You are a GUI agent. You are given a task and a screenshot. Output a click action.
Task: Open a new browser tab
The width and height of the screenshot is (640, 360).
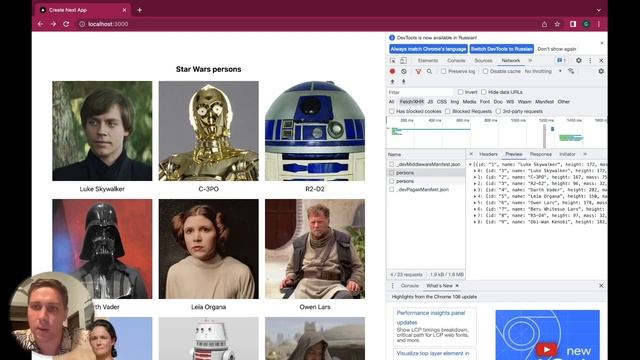[x=139, y=10]
